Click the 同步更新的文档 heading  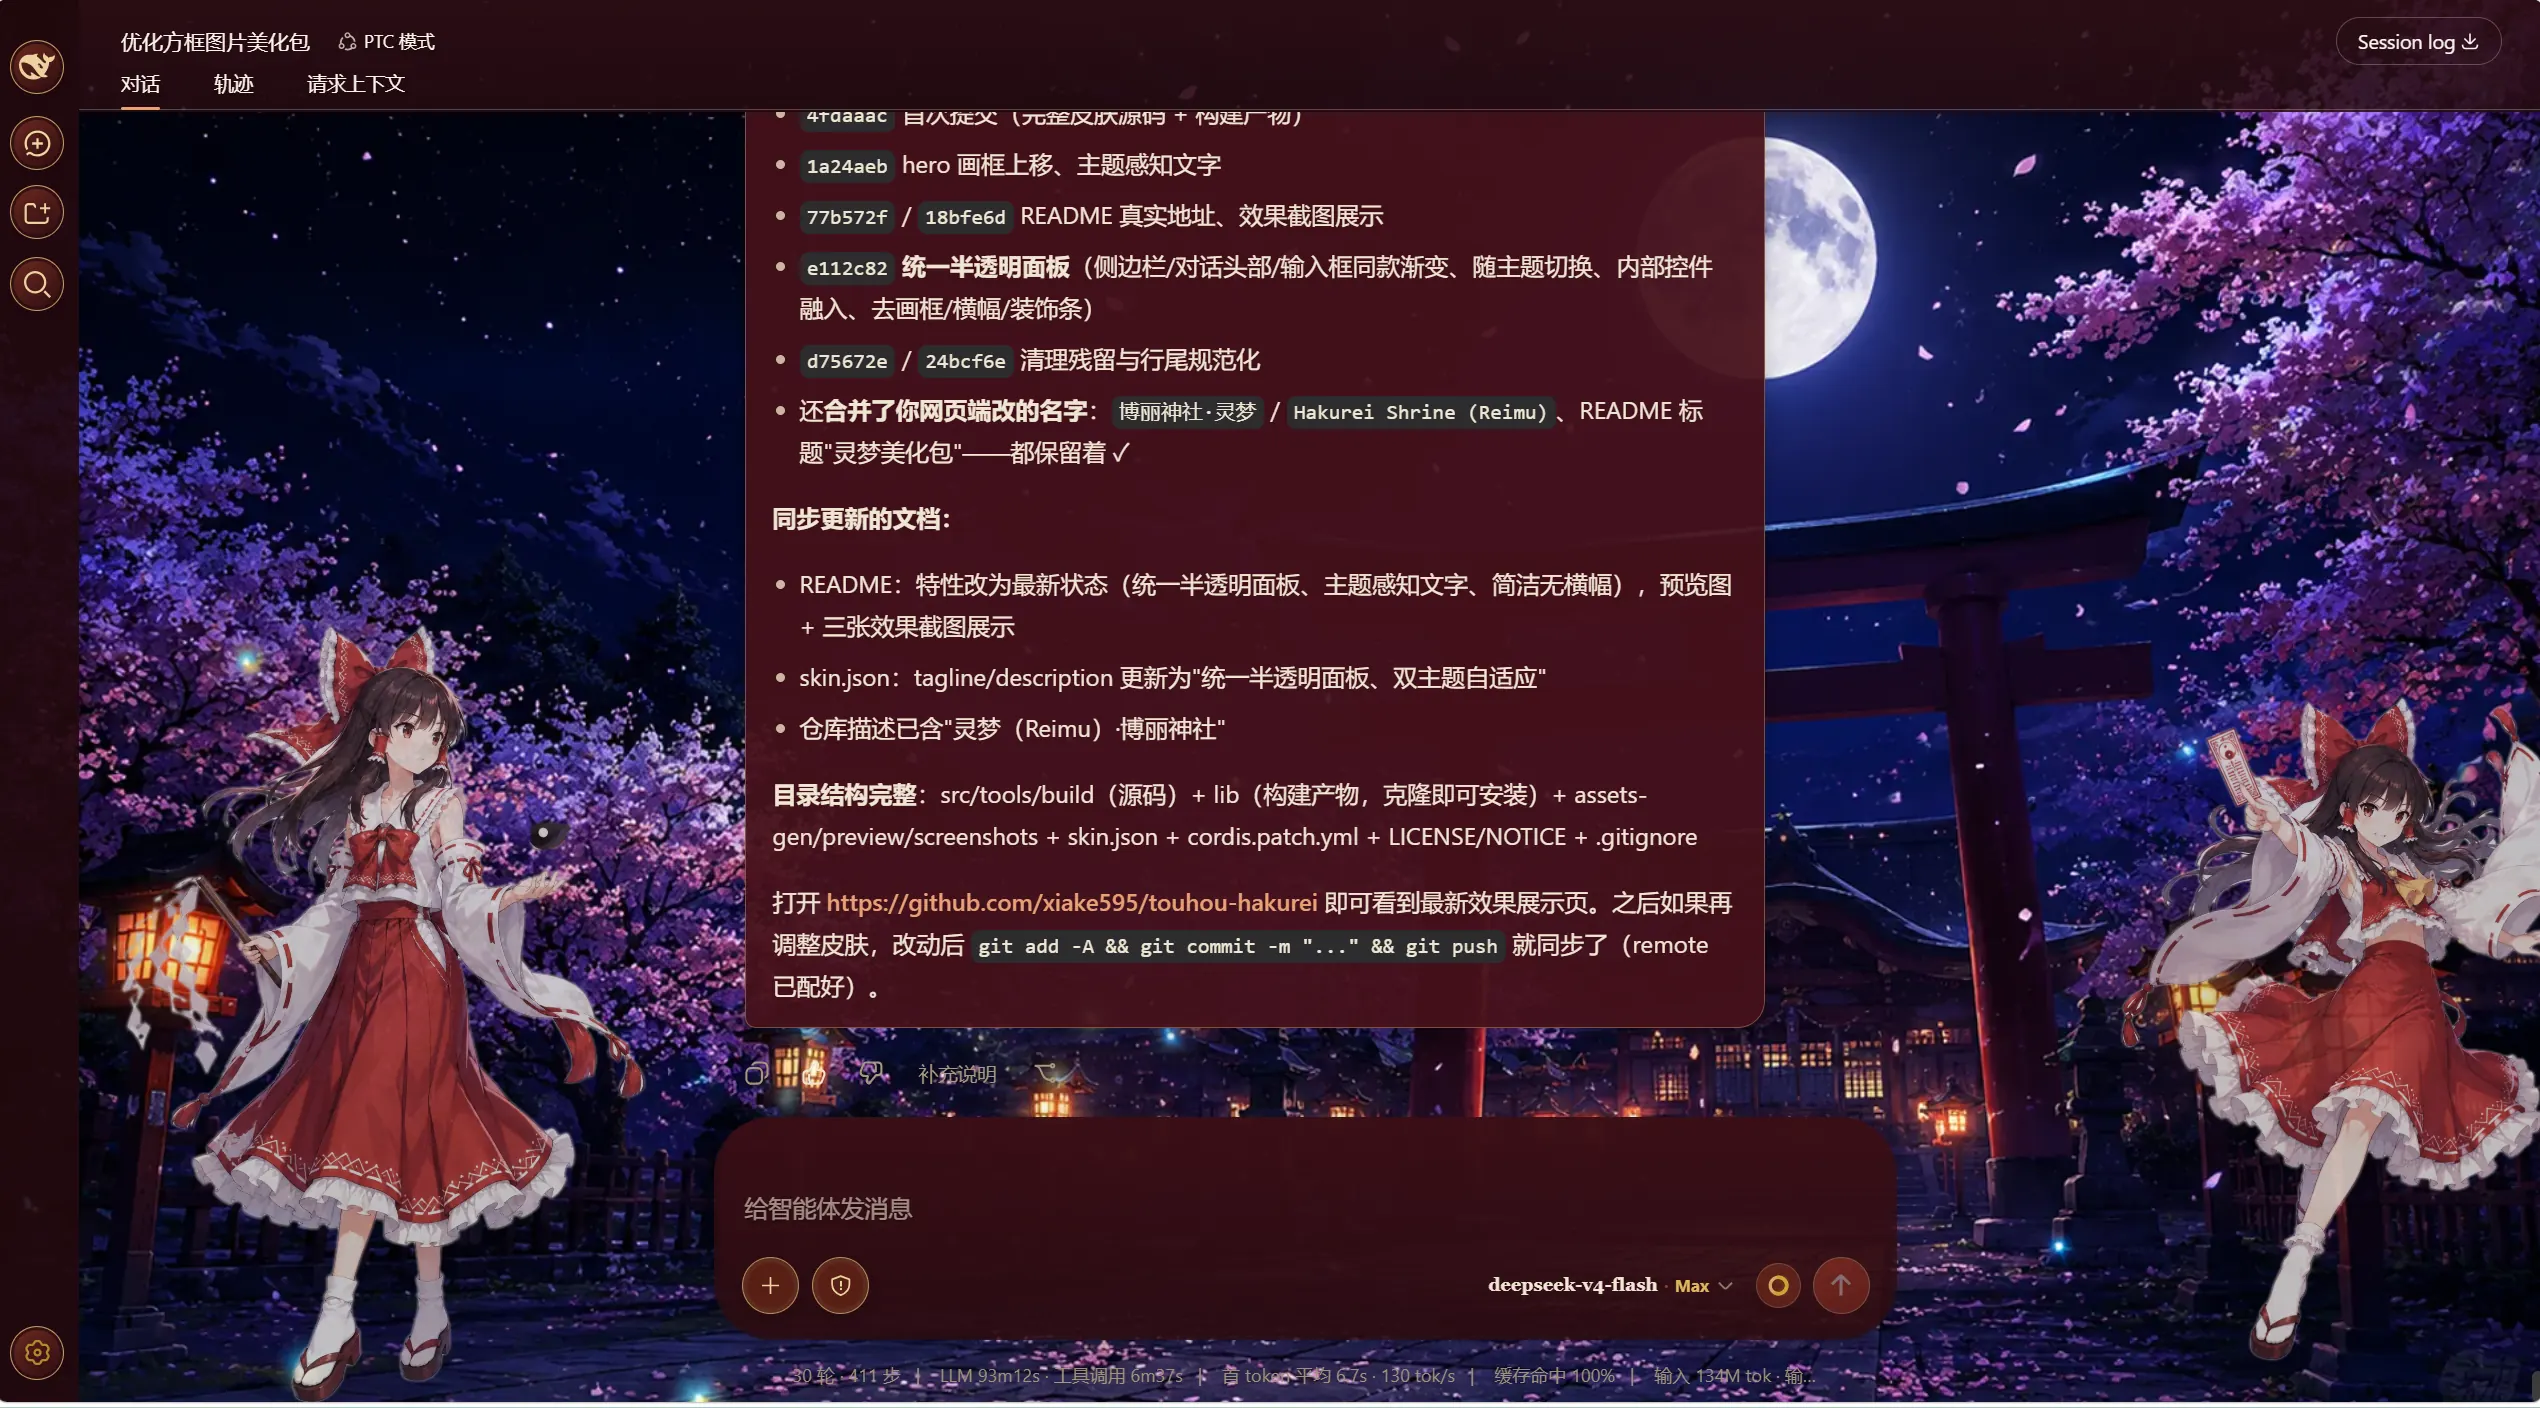tap(861, 519)
